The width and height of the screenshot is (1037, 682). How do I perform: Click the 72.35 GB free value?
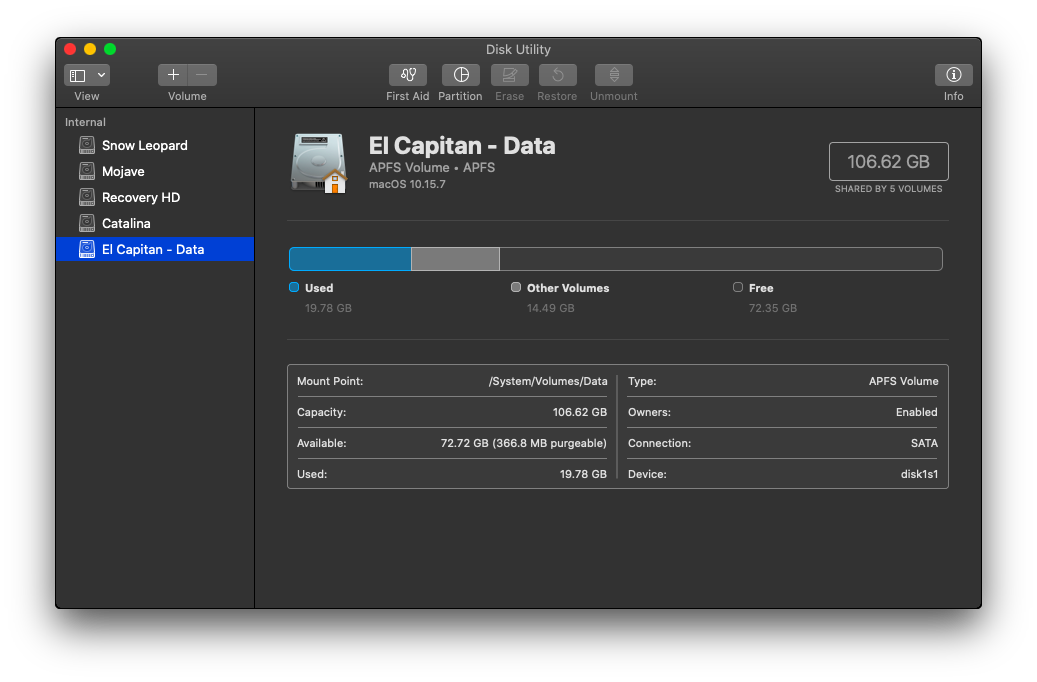772,308
